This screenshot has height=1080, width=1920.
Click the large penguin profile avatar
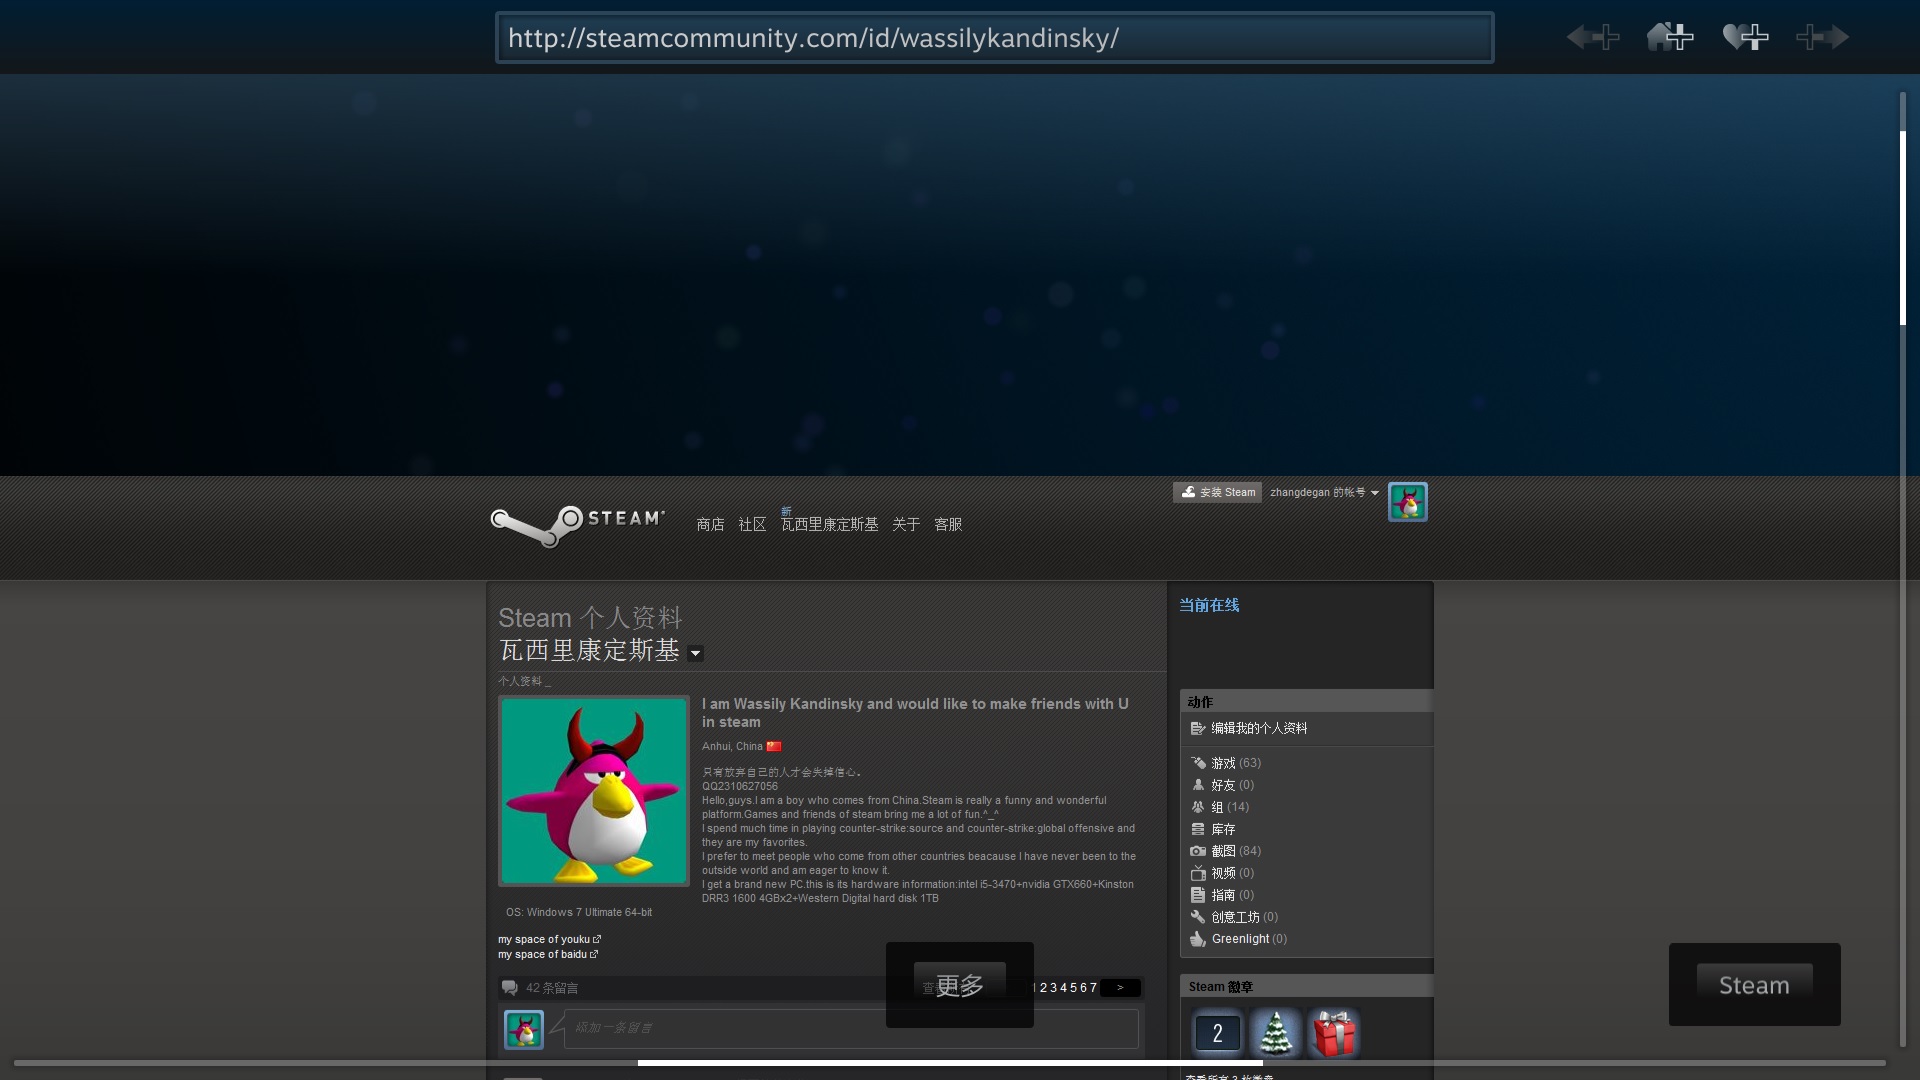pyautogui.click(x=594, y=791)
